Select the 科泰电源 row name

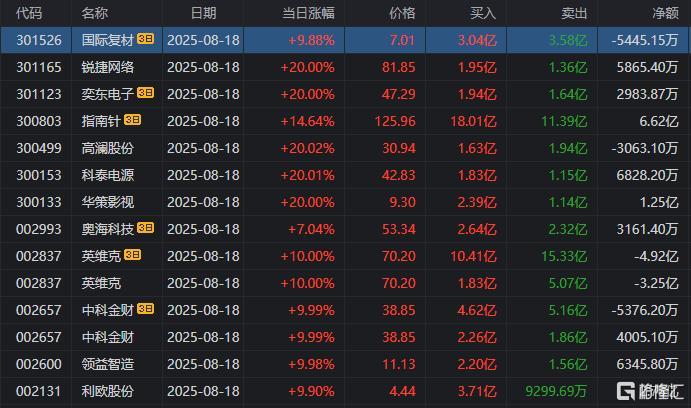click(x=108, y=175)
